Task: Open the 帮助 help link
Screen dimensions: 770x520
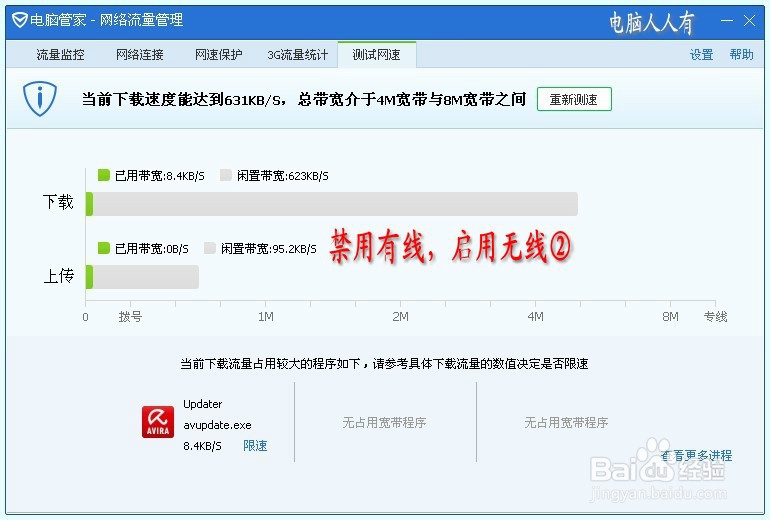Action: coord(742,55)
